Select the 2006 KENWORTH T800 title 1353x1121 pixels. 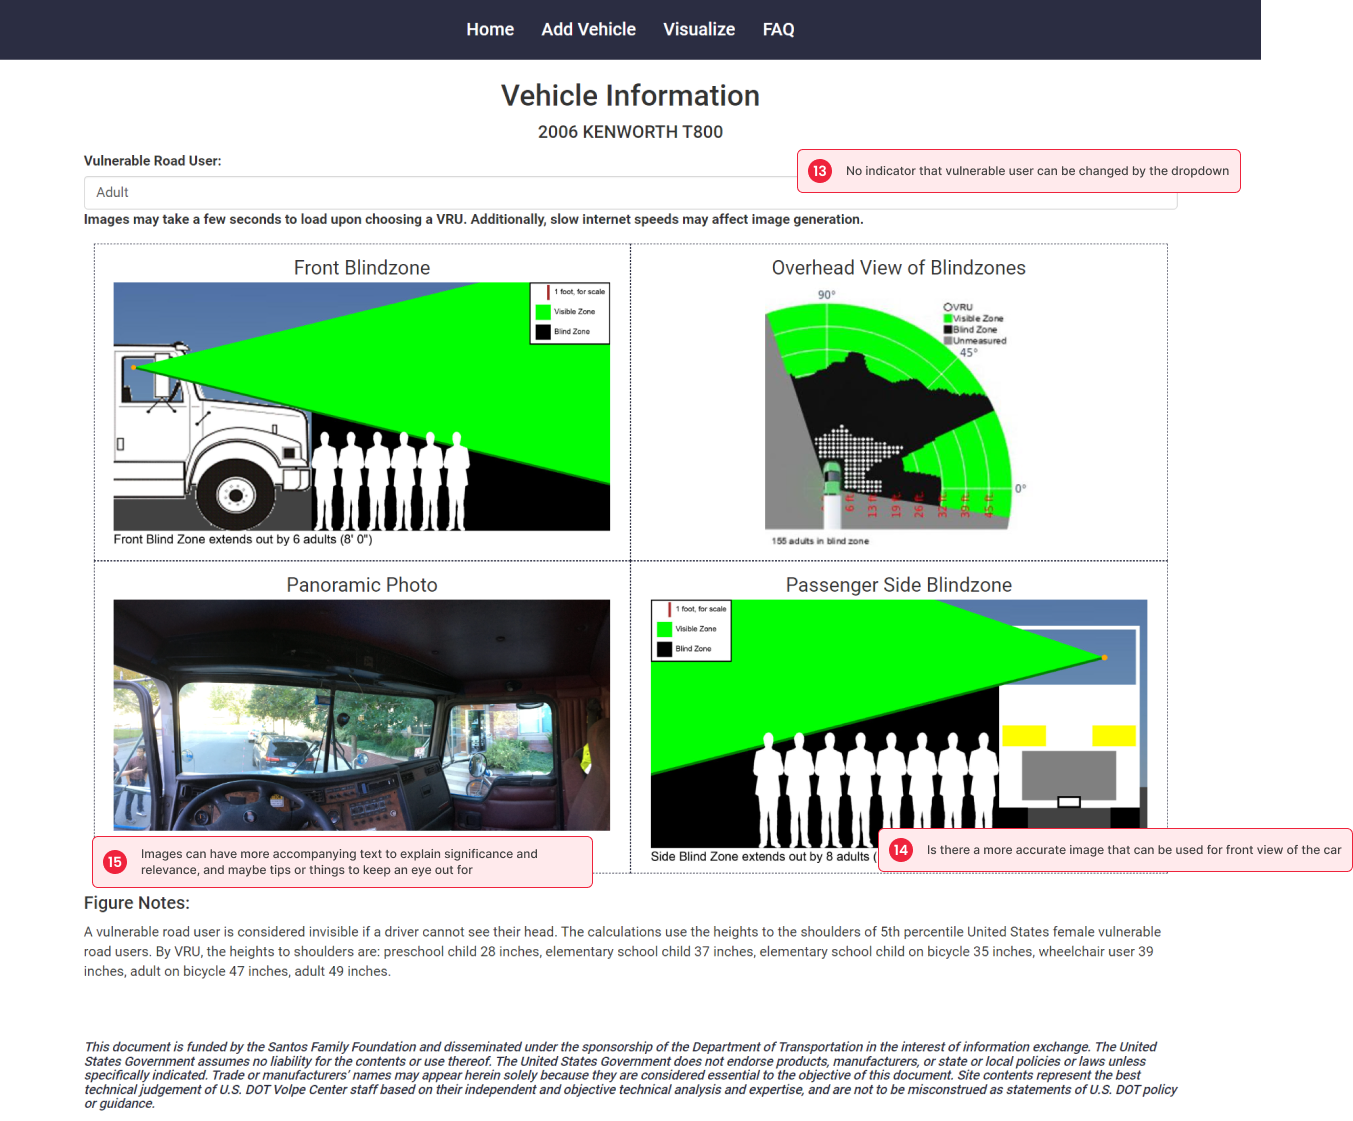(630, 132)
